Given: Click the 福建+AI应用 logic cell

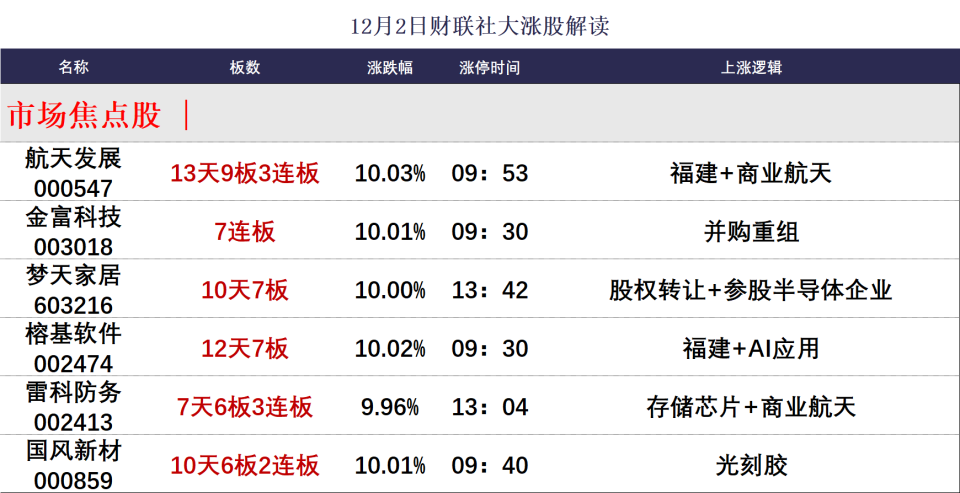Looking at the screenshot, I should click(751, 348).
